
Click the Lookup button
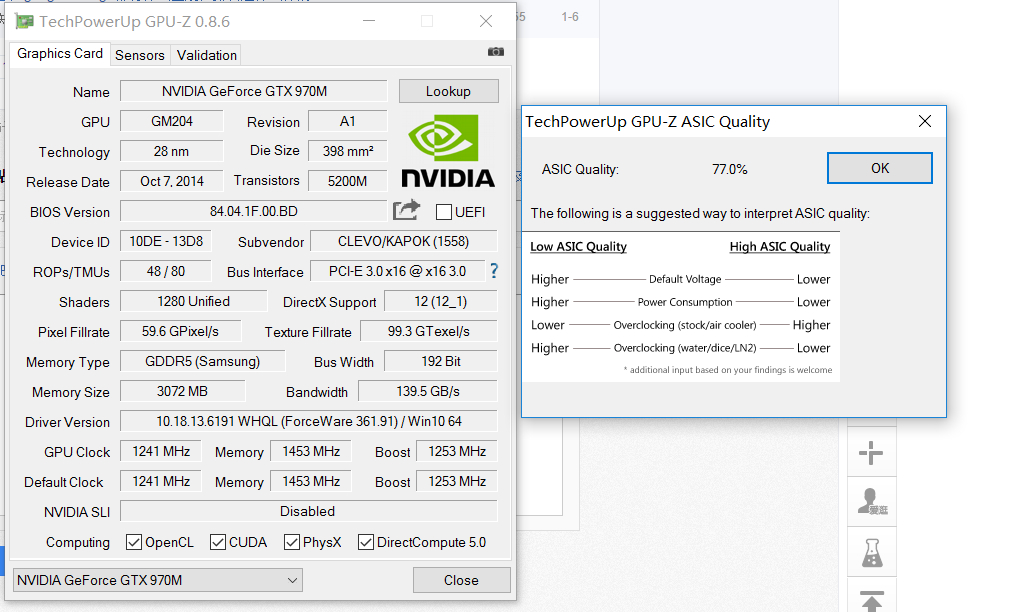click(x=449, y=91)
